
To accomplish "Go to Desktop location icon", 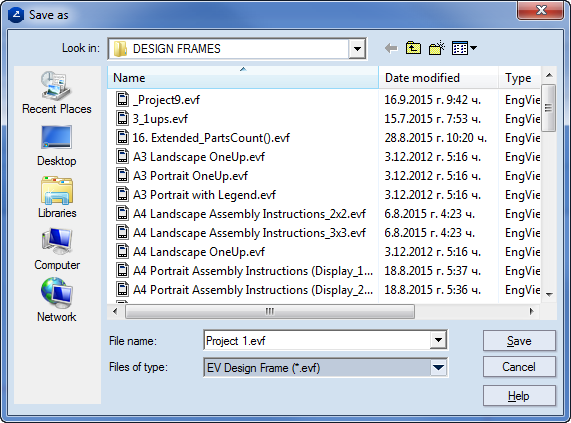I will (x=56, y=146).
